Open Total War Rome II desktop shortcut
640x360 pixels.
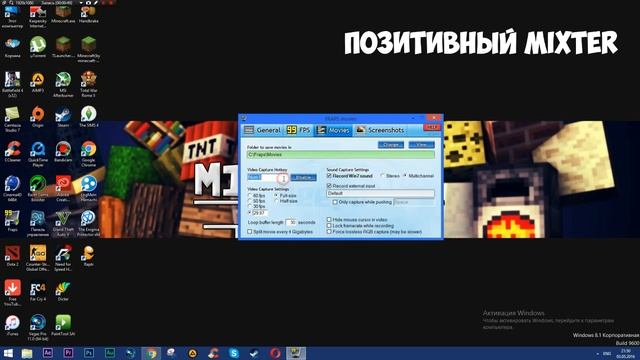(x=88, y=84)
